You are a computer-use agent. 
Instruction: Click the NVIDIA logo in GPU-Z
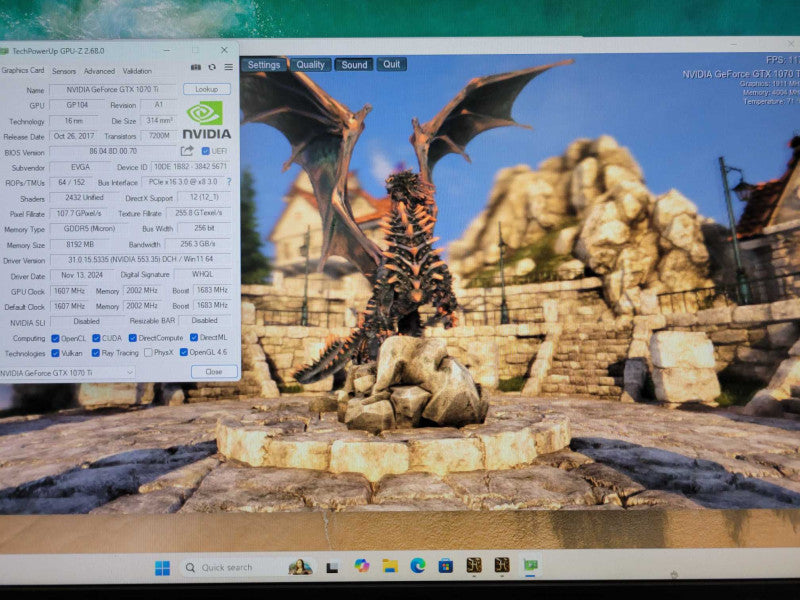[206, 120]
